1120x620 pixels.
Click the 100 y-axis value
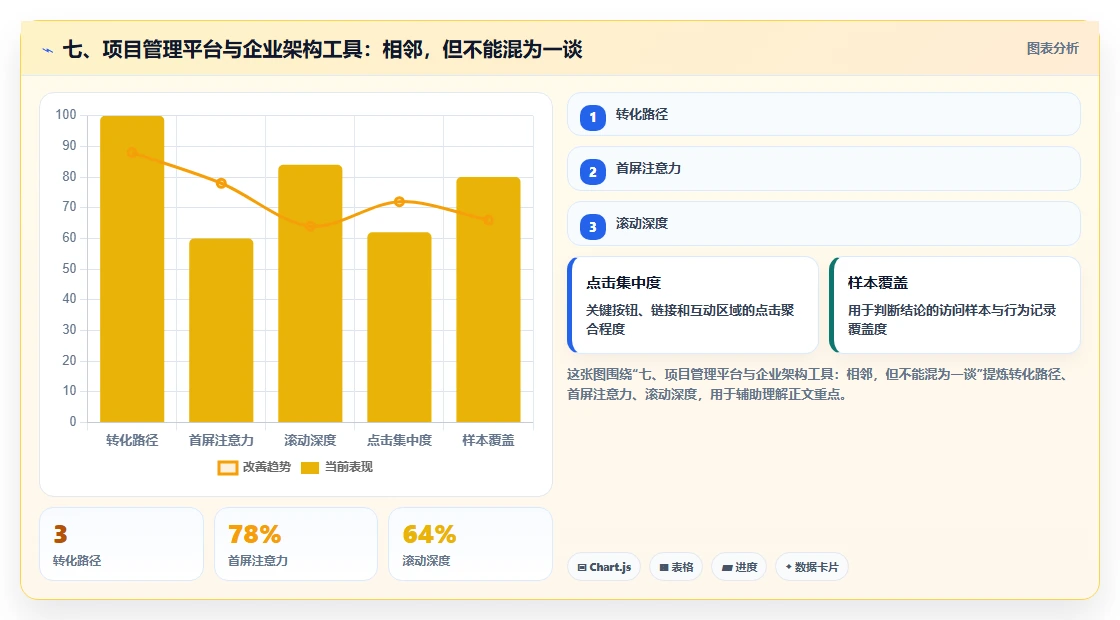66,115
